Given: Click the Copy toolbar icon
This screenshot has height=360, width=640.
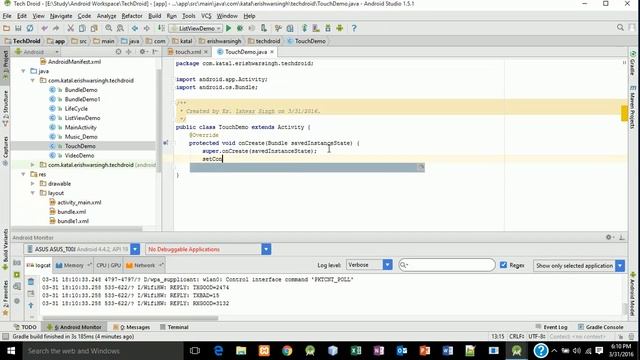Looking at the screenshot, I should 82,28.
